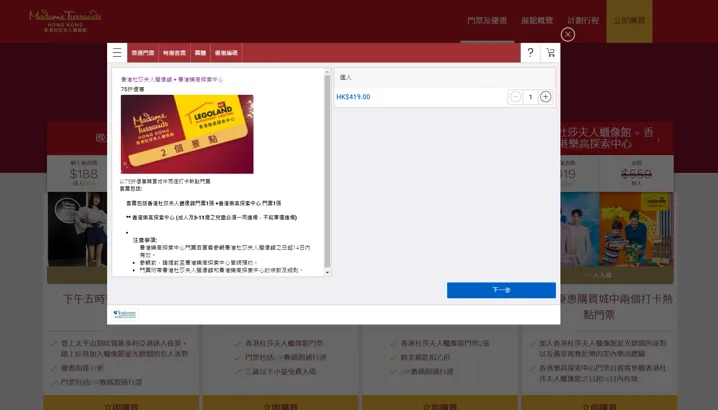
Task: Click the struck-through $559 price
Action: [x=636, y=174]
